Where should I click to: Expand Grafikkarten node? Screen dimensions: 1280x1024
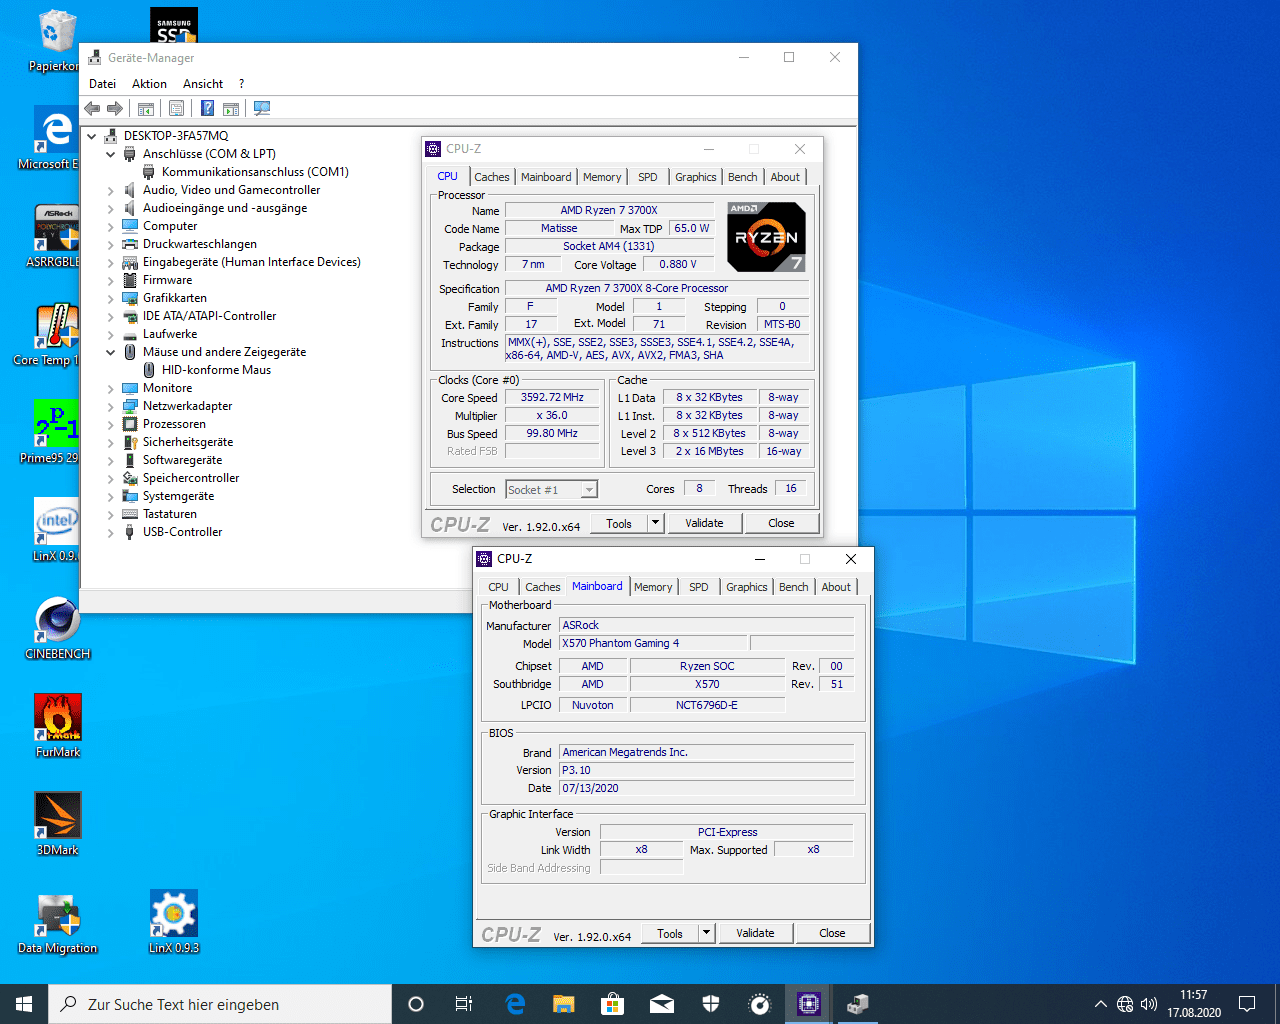[x=111, y=298]
